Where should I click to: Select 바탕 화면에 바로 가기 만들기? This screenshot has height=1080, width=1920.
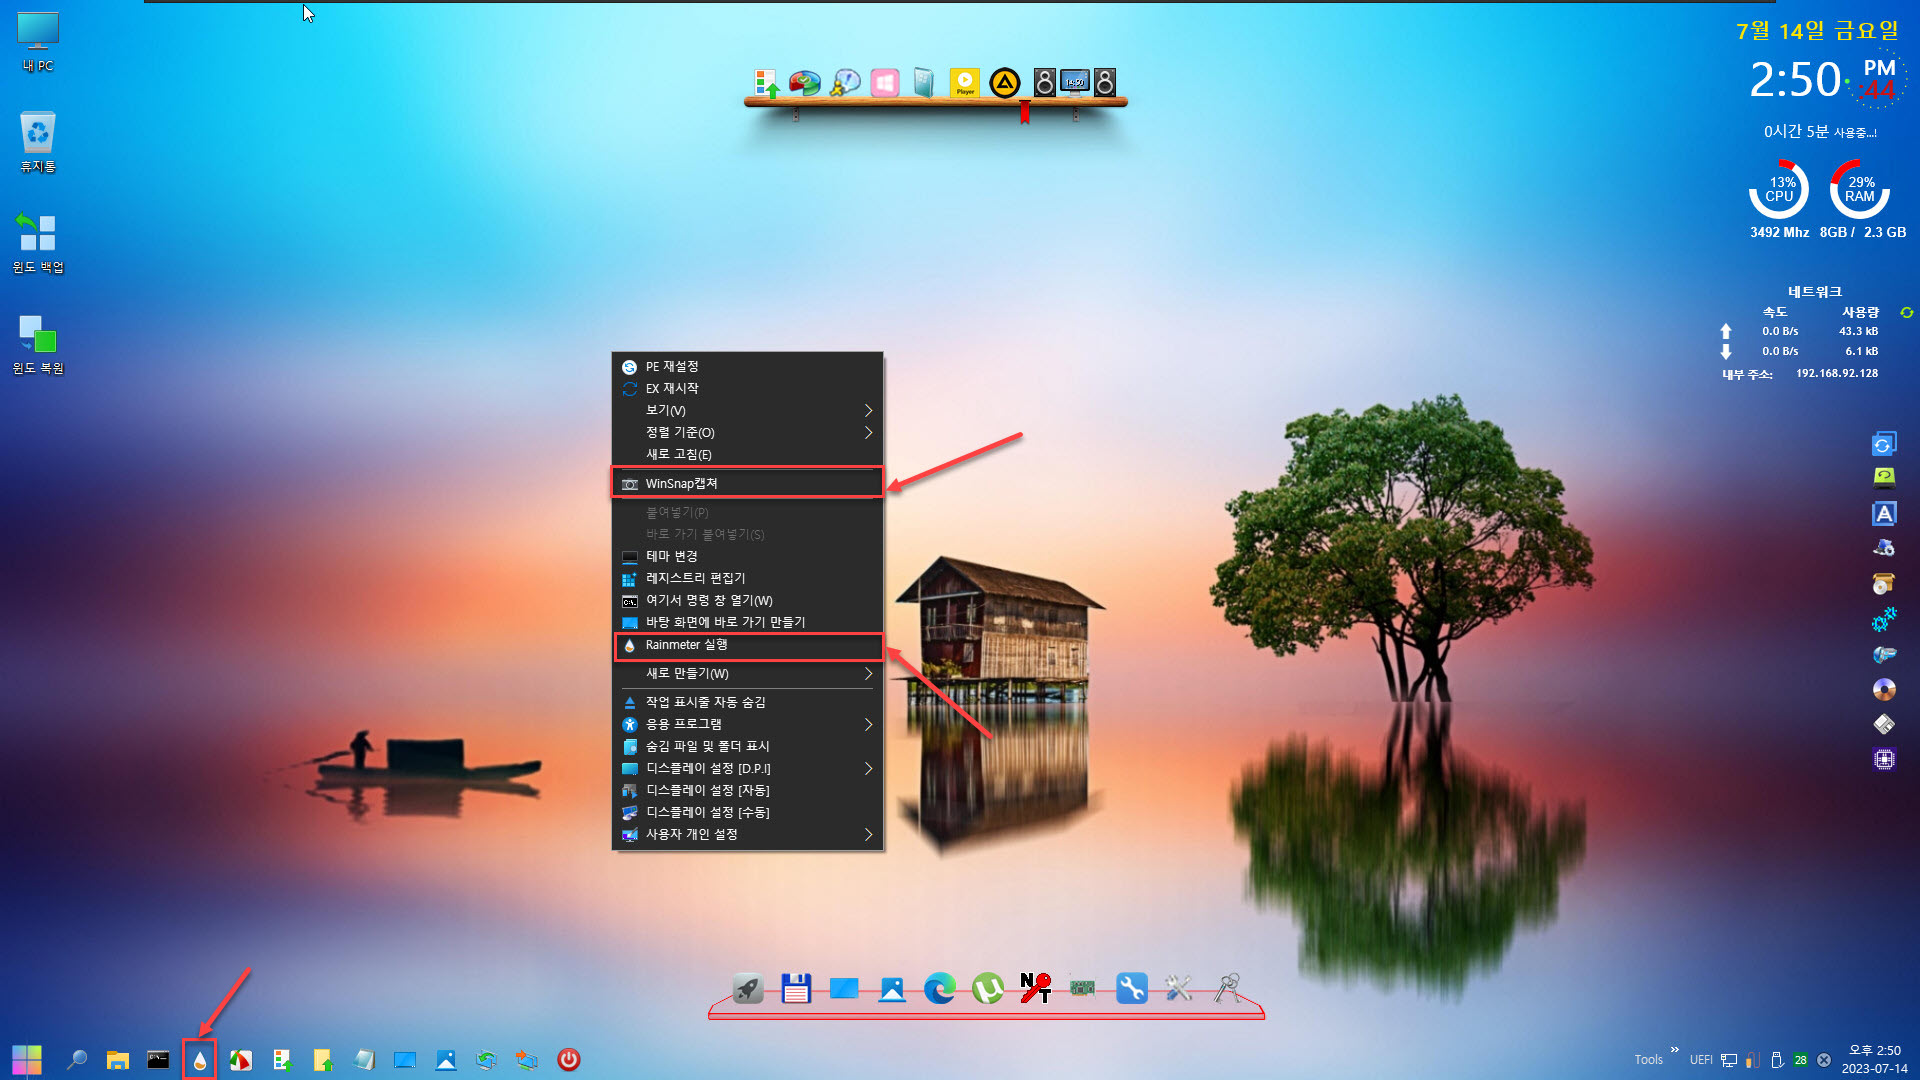coord(747,623)
